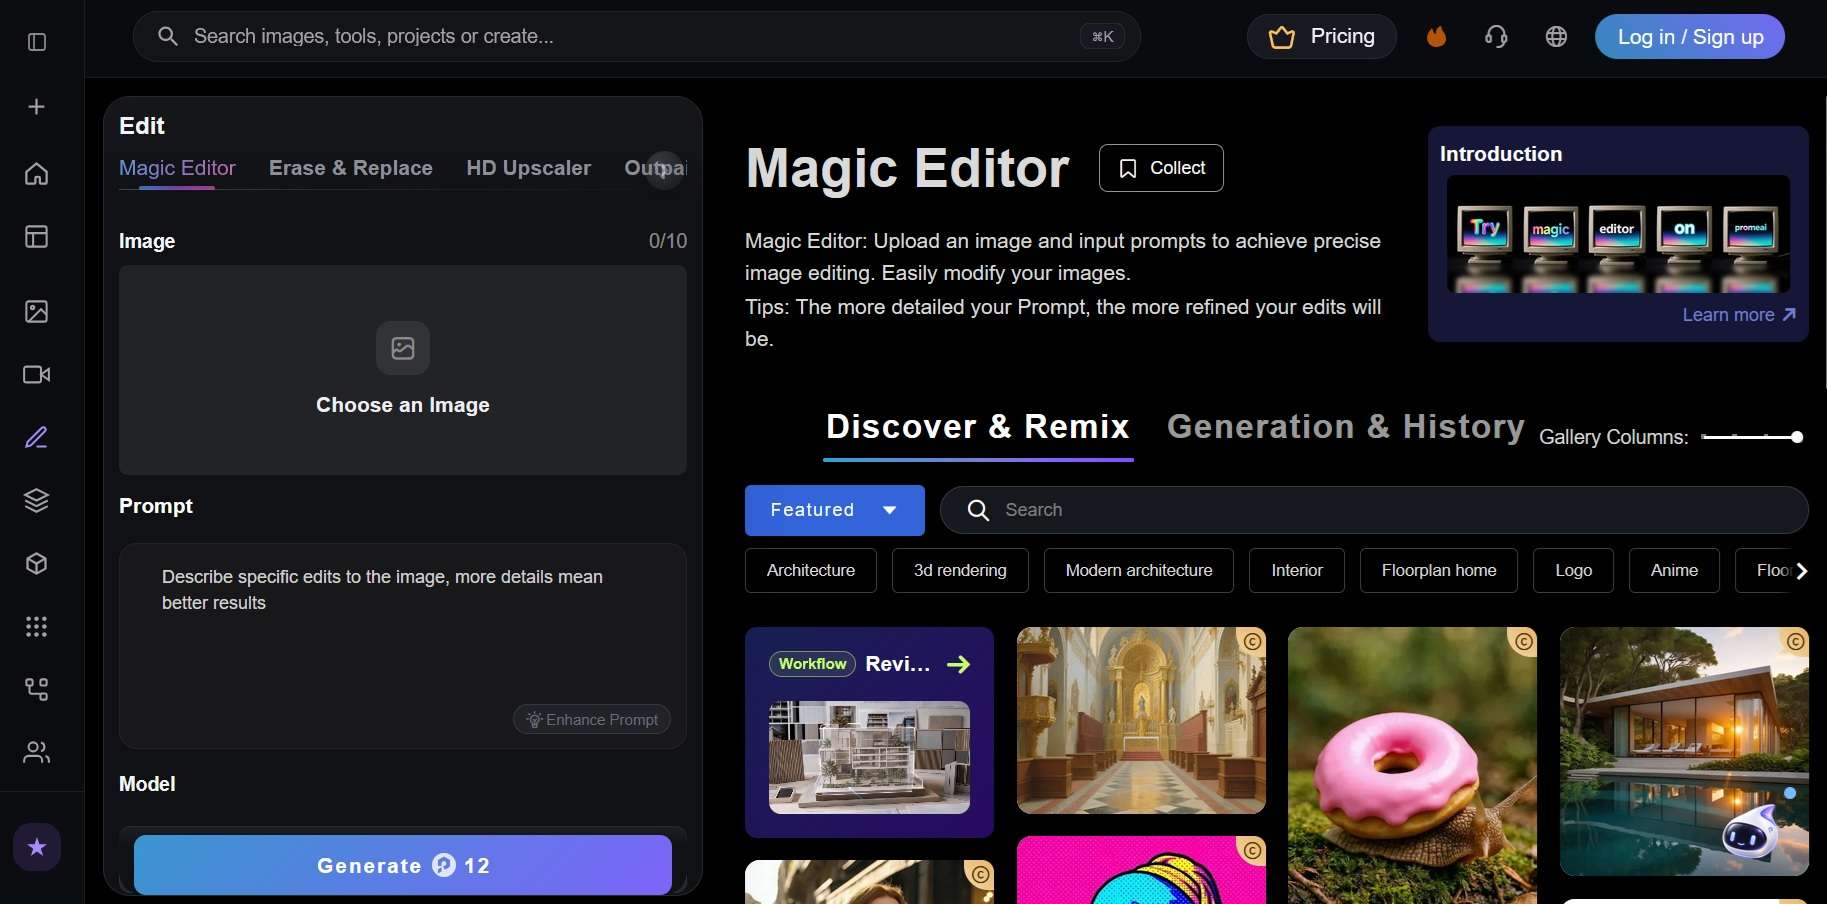Click the gallery Search input field
The width and height of the screenshot is (1827, 904).
coord(1374,511)
